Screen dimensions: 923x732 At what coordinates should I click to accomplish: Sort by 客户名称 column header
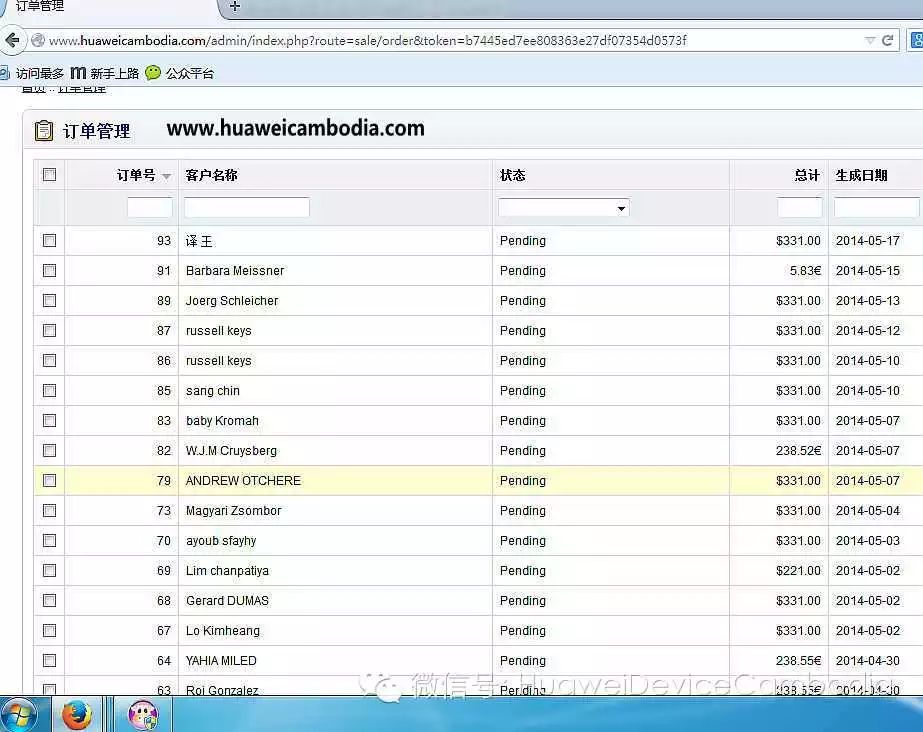[211, 175]
